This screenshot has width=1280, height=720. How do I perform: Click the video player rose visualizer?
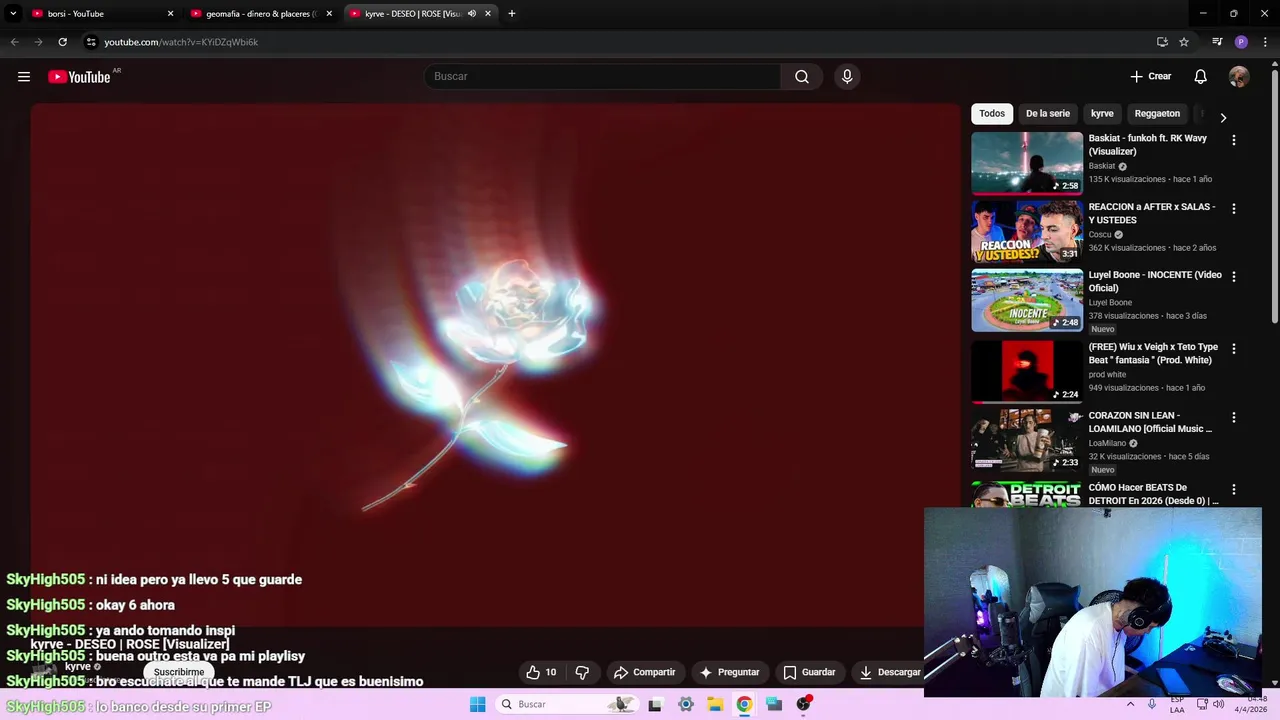(495, 365)
